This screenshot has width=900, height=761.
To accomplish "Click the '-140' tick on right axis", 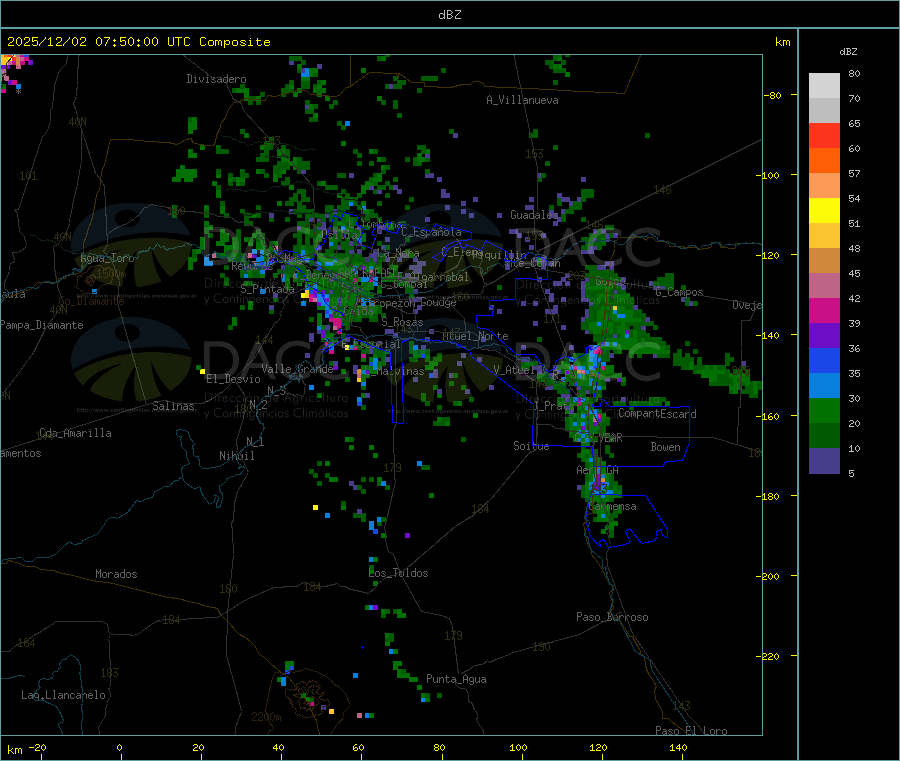I will click(768, 335).
